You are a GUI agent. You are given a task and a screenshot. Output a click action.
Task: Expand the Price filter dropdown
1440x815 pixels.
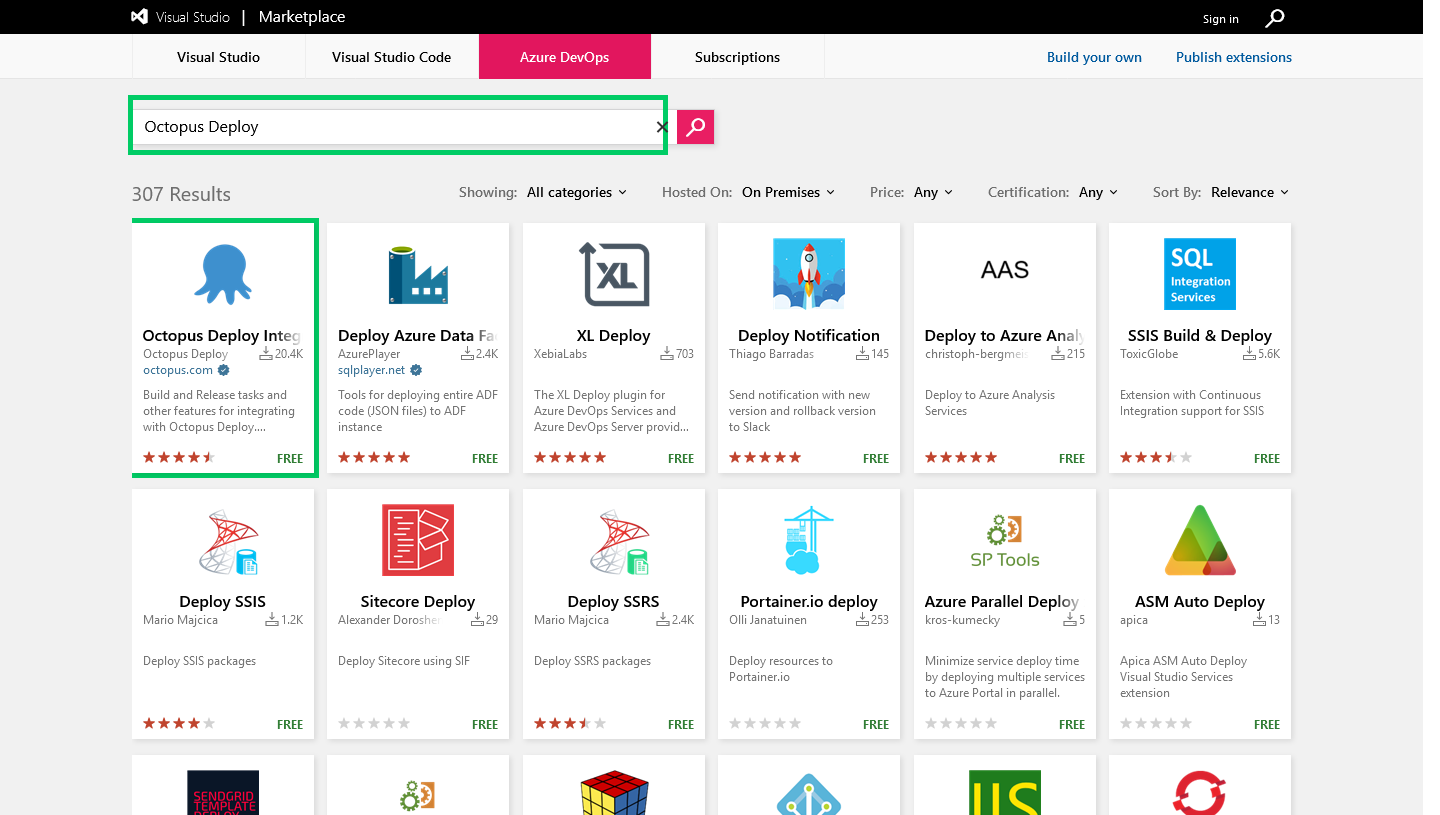933,192
